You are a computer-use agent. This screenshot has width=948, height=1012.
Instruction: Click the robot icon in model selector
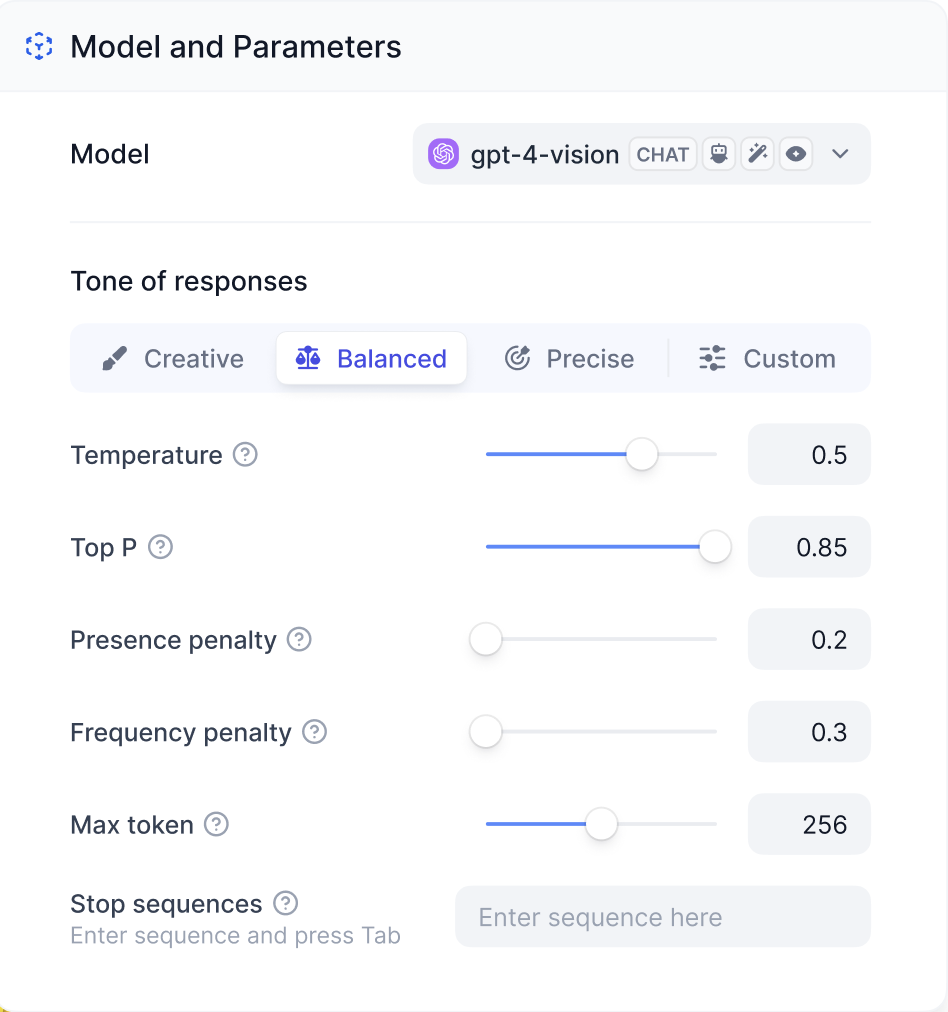[718, 154]
